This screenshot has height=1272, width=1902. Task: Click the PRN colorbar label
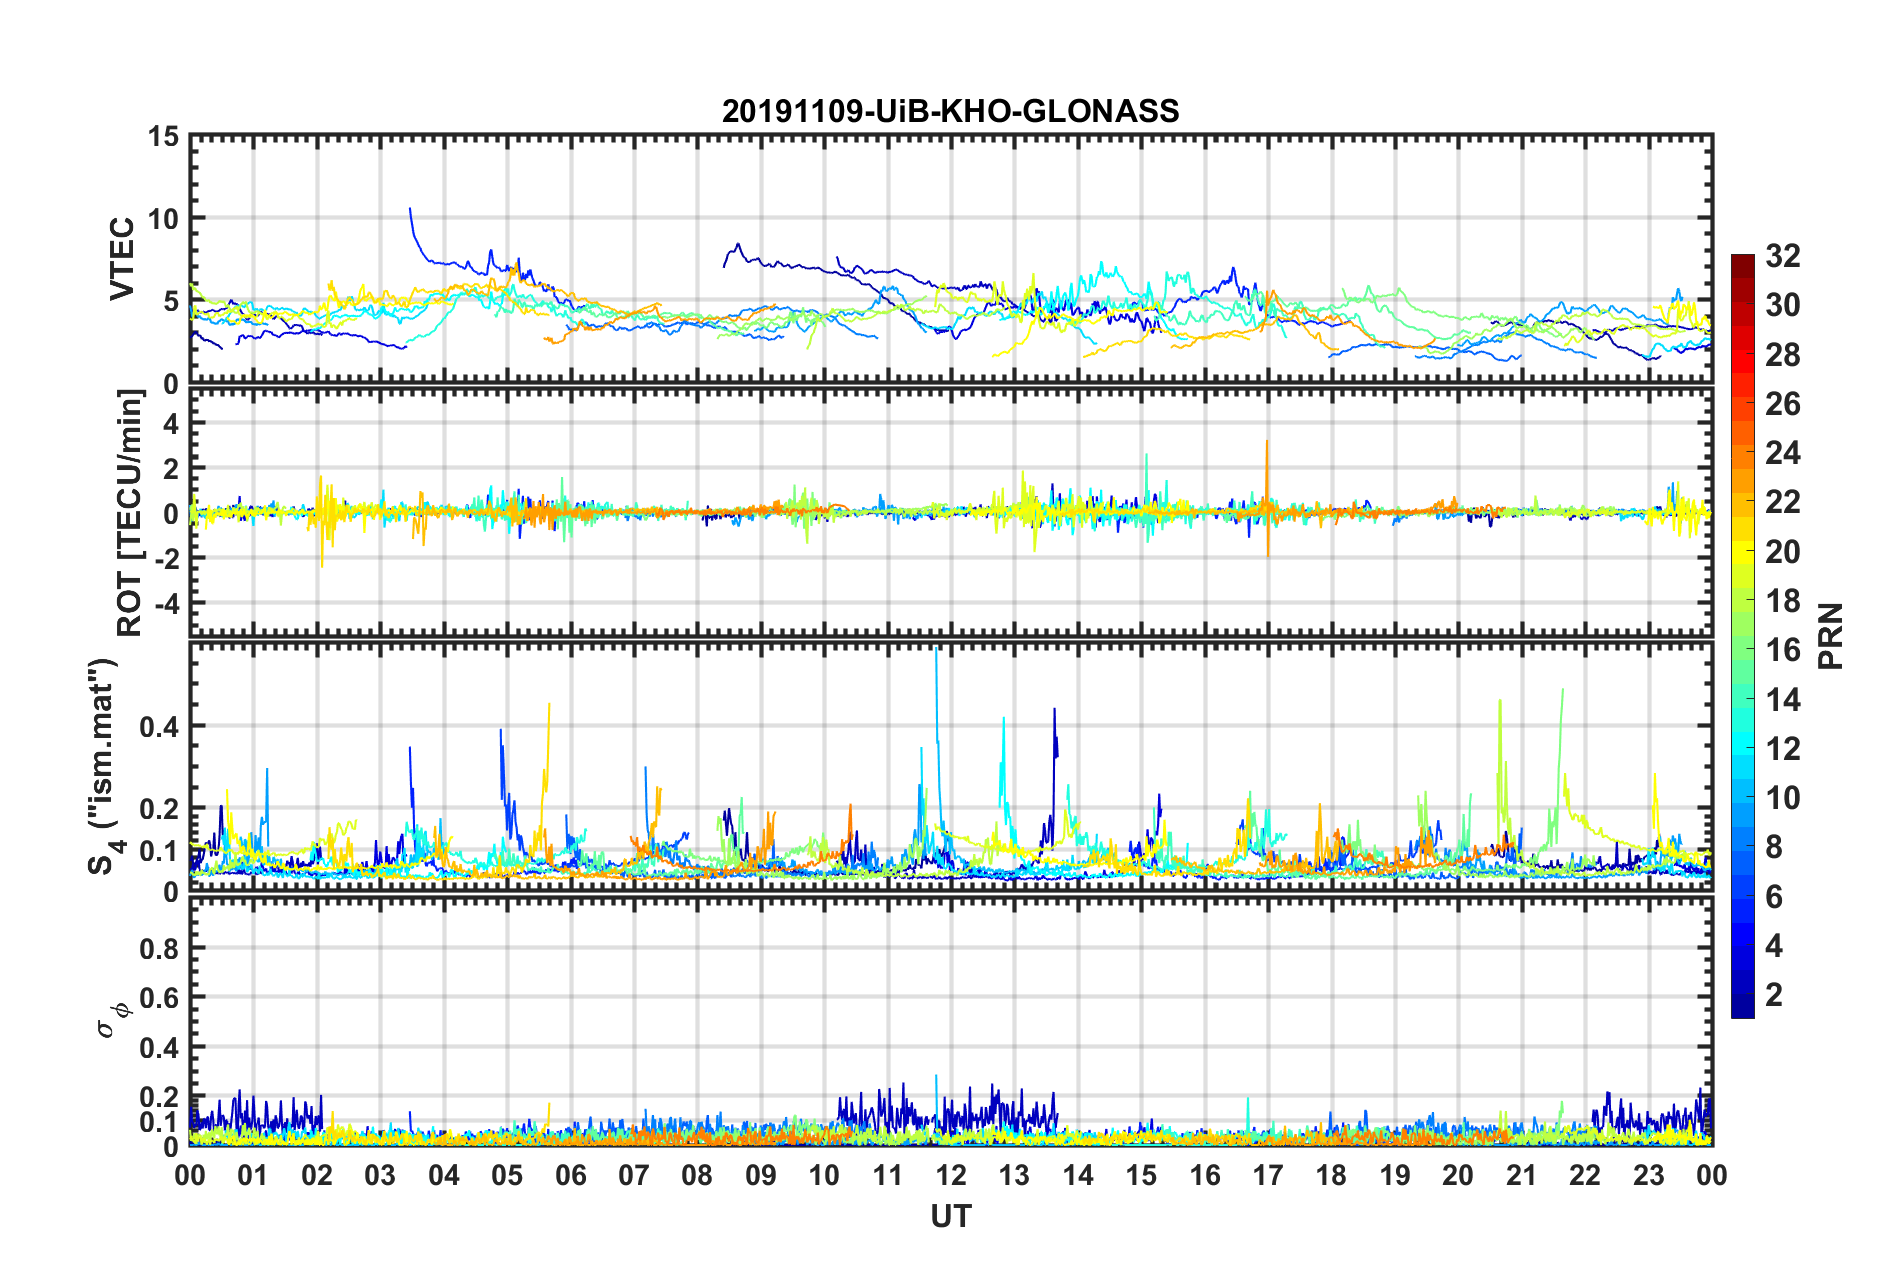[1831, 636]
